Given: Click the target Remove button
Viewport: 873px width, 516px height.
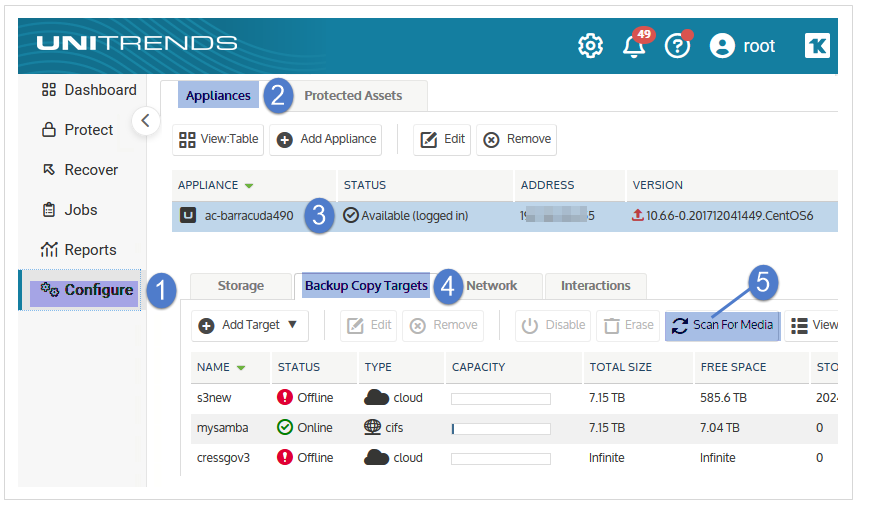Looking at the screenshot, I should point(443,326).
